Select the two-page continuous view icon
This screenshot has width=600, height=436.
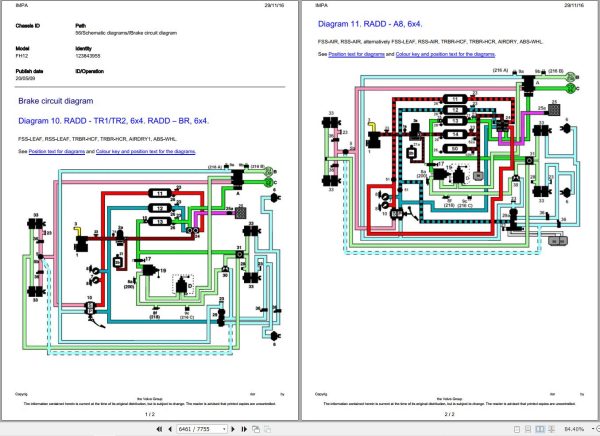(551, 429)
